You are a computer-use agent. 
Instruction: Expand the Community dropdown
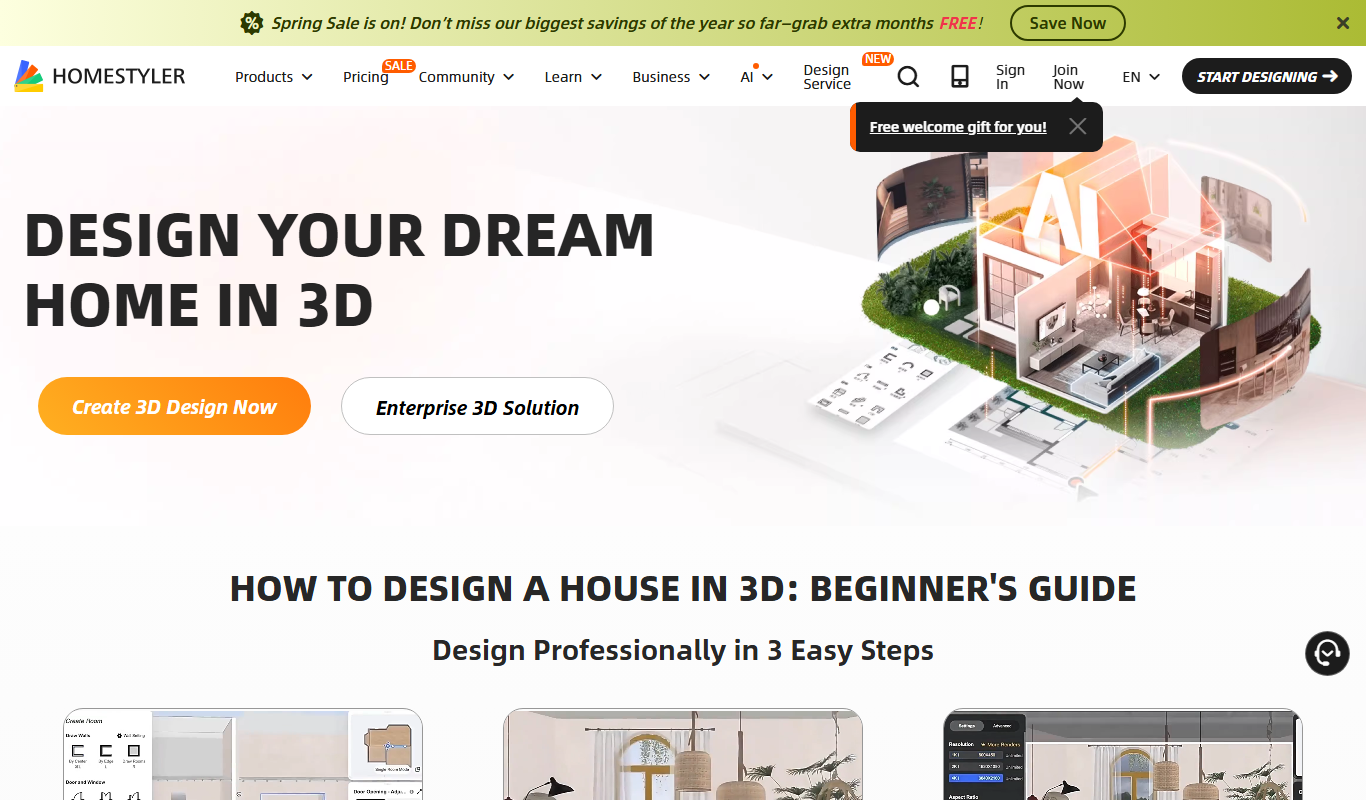click(x=467, y=77)
